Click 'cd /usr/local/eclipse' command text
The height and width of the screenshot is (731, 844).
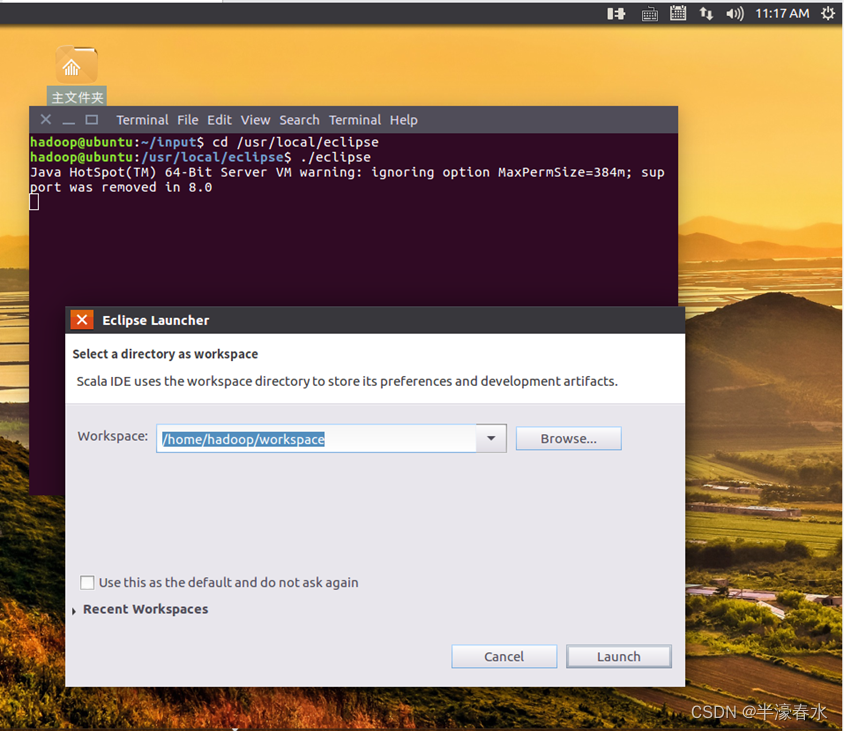296,142
